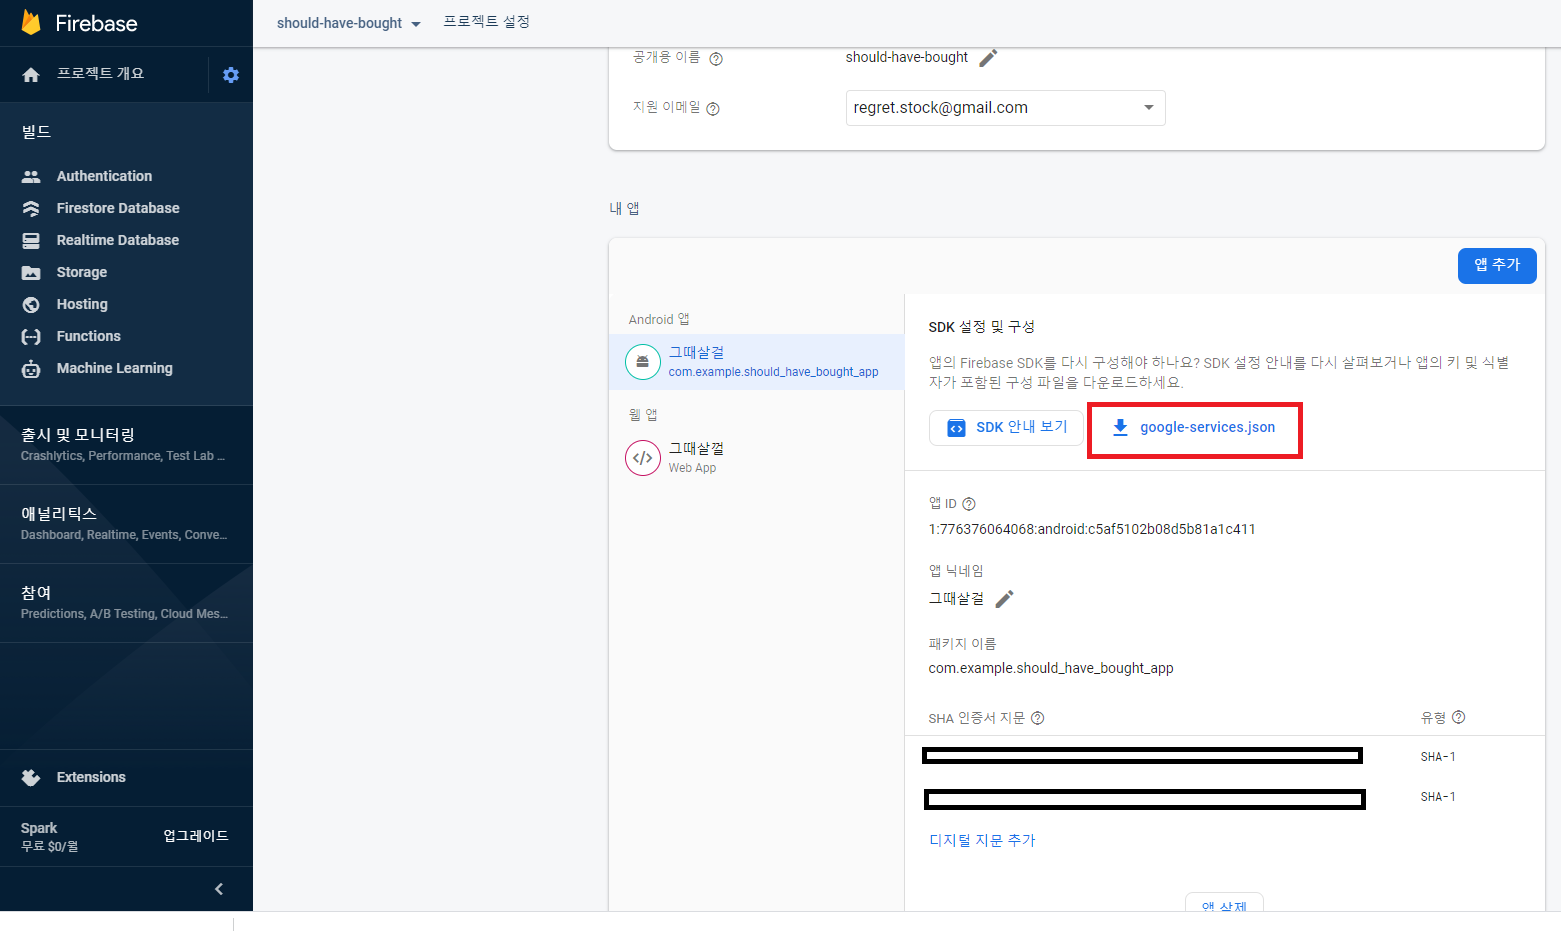The width and height of the screenshot is (1561, 931).
Task: Select the Android app com.example.should_have_bought_app
Action: [x=756, y=362]
